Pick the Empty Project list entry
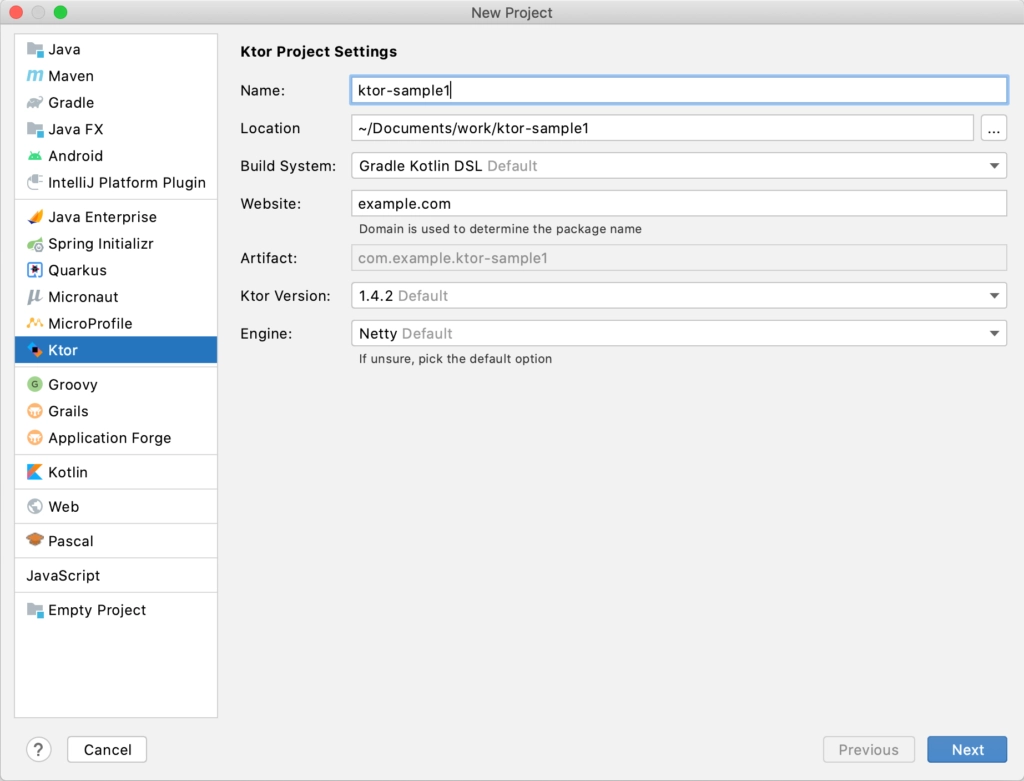The image size is (1024, 781). pos(116,610)
